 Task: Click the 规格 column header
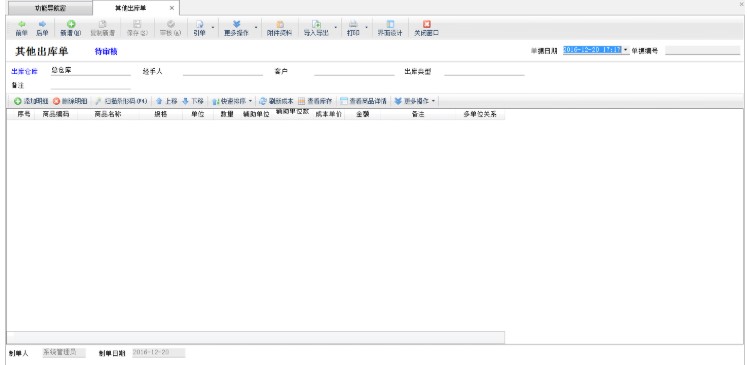pos(161,115)
